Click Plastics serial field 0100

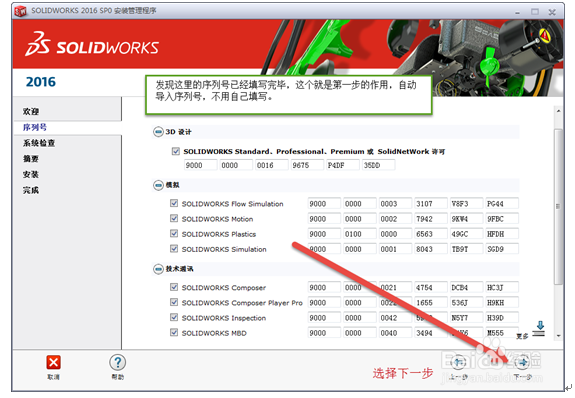pos(360,234)
